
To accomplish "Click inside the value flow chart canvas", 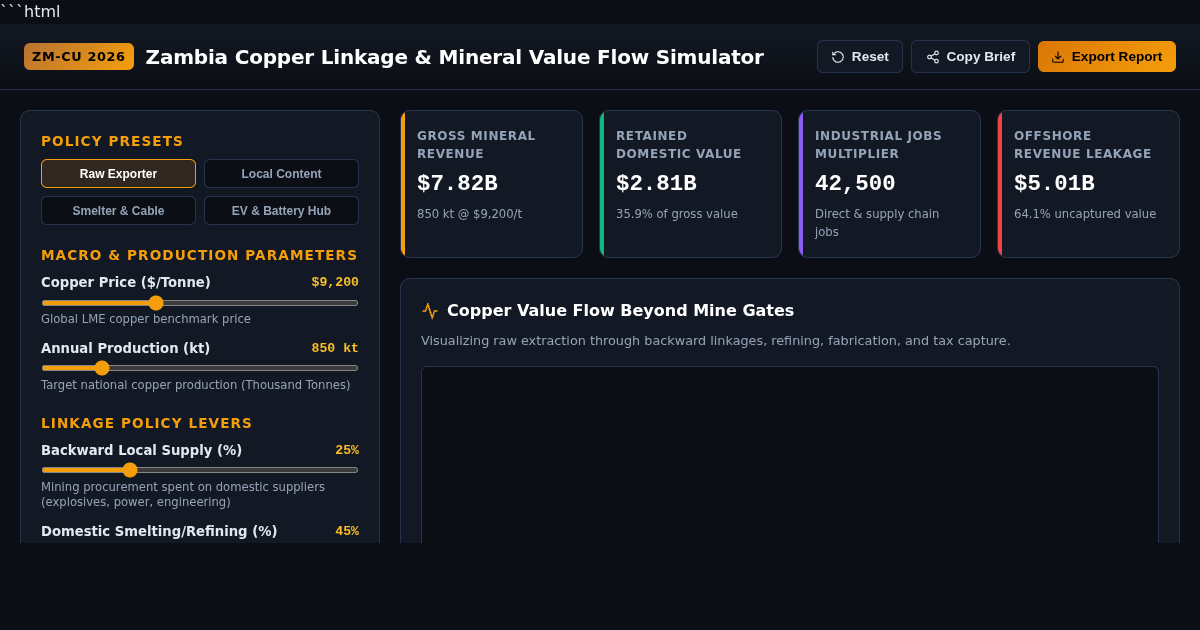I will 790,455.
